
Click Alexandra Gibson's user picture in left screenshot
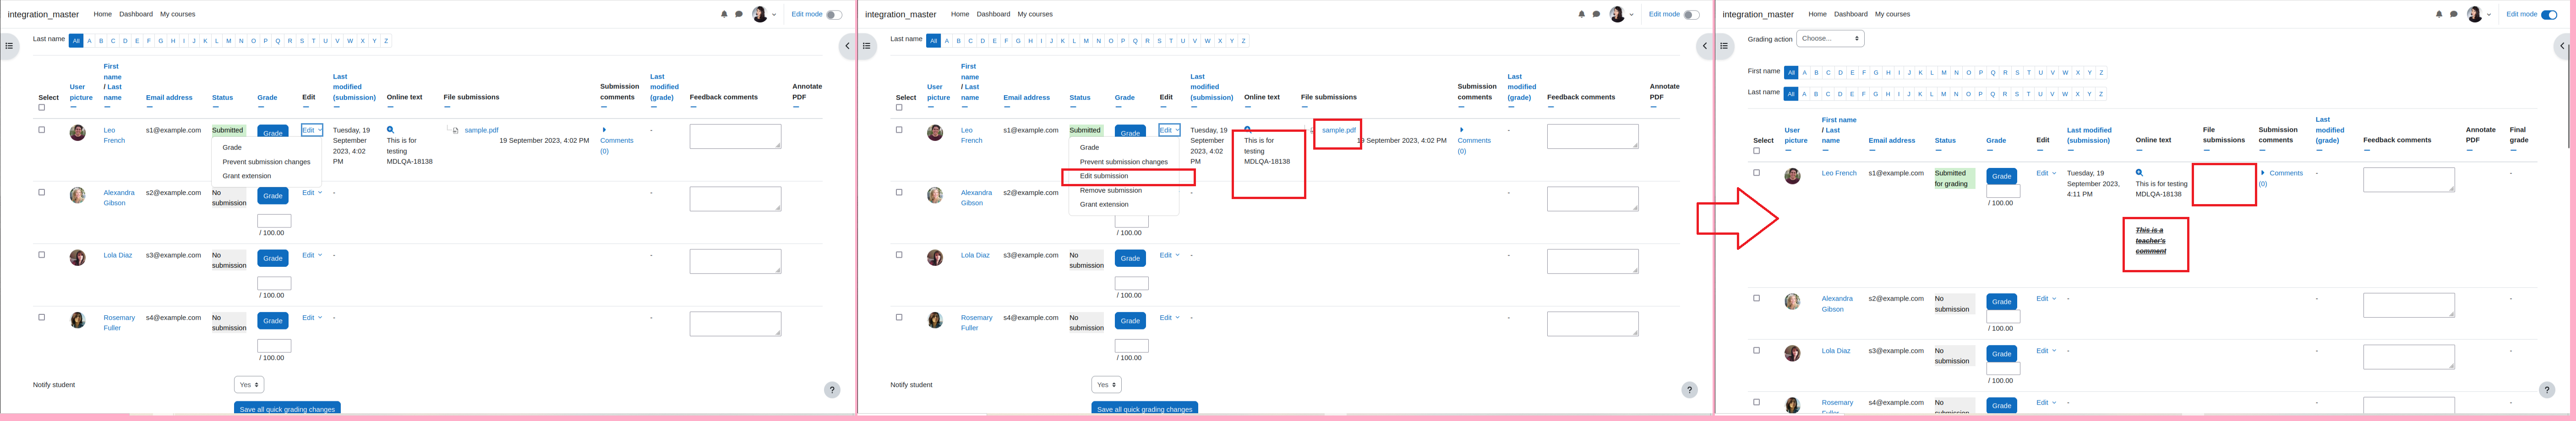coord(77,195)
